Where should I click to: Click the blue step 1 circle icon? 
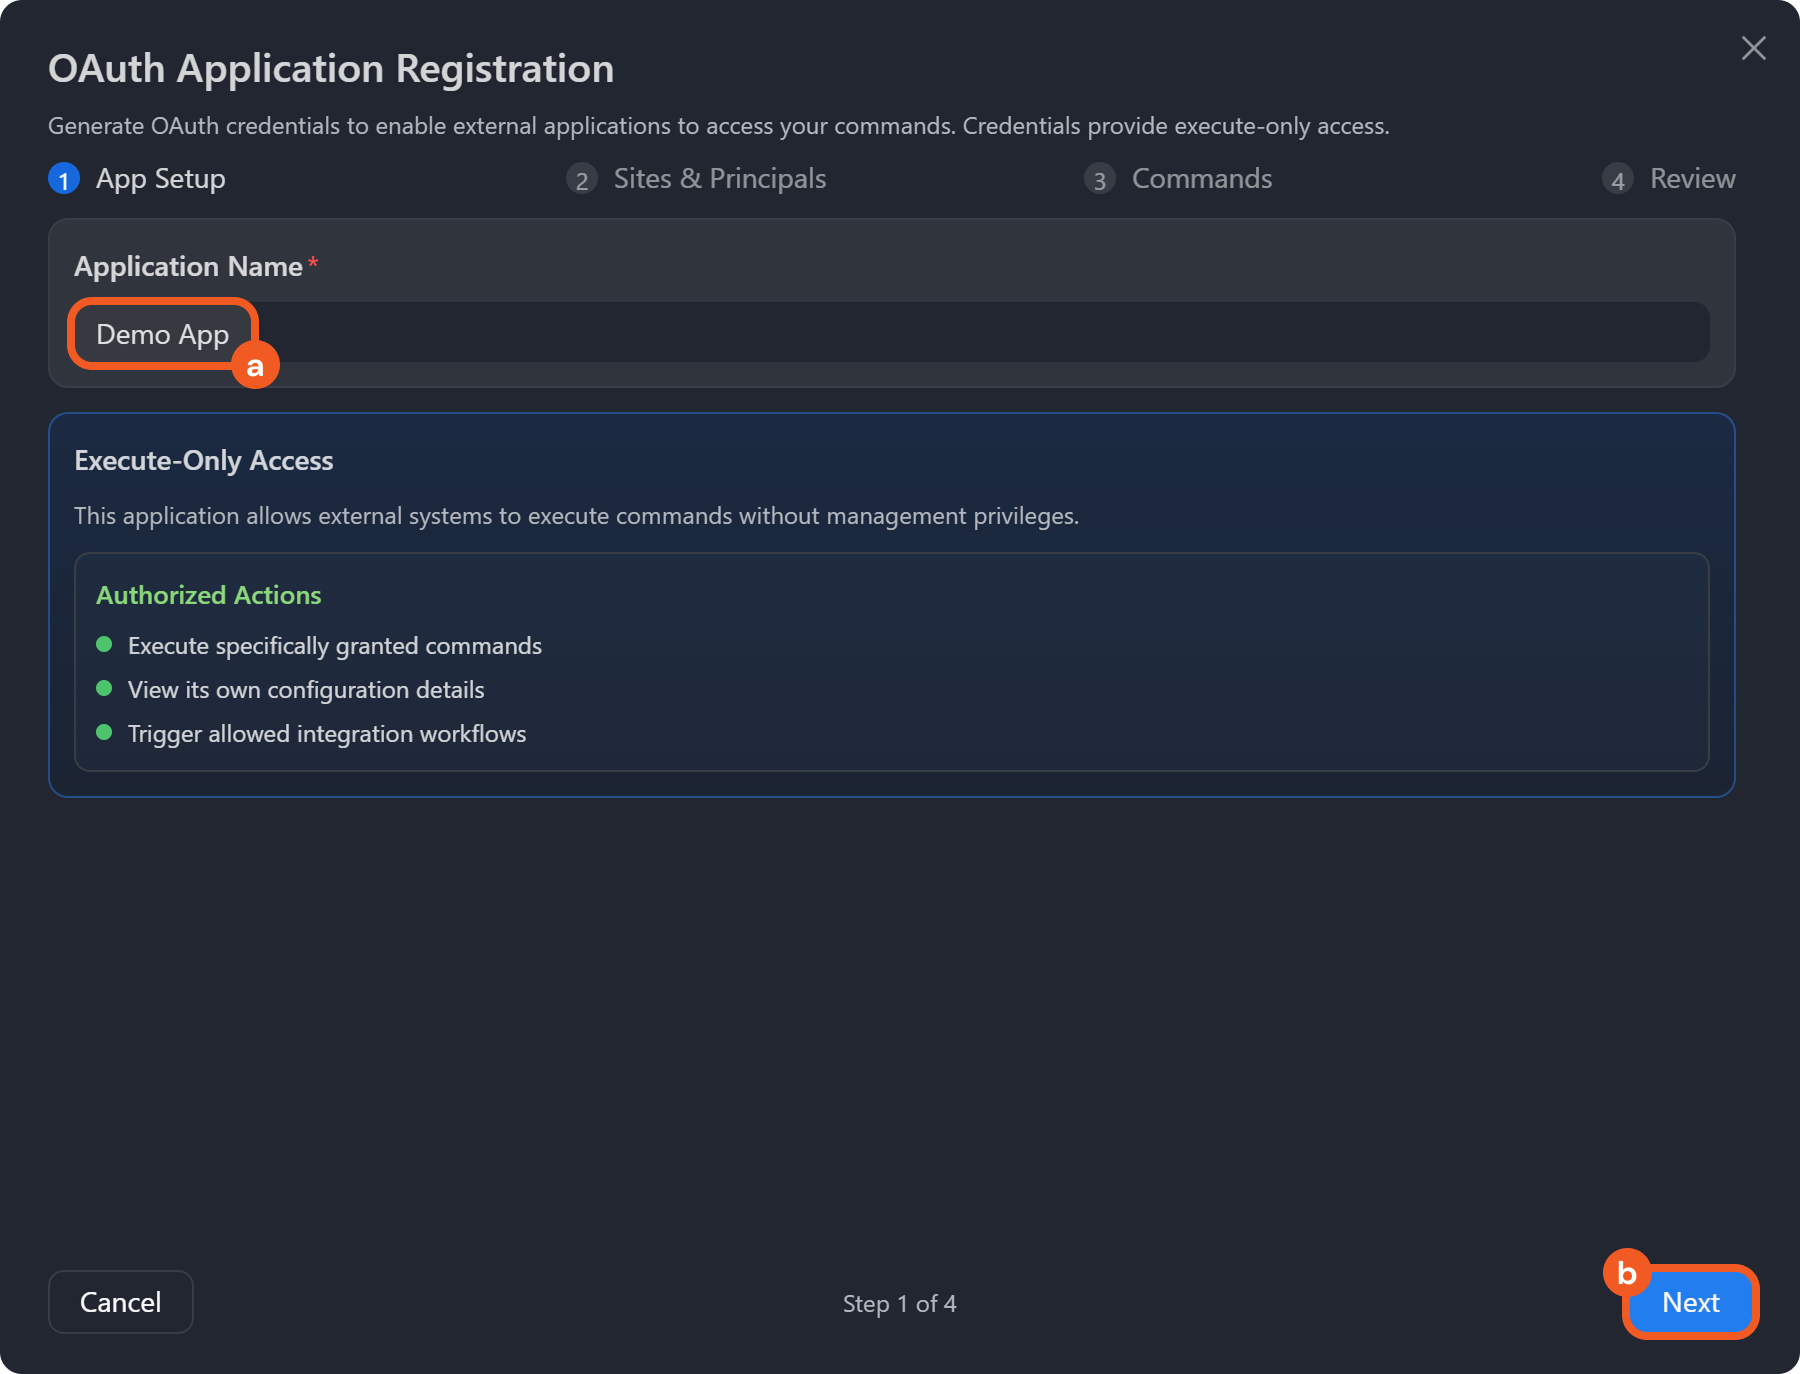[x=64, y=179]
